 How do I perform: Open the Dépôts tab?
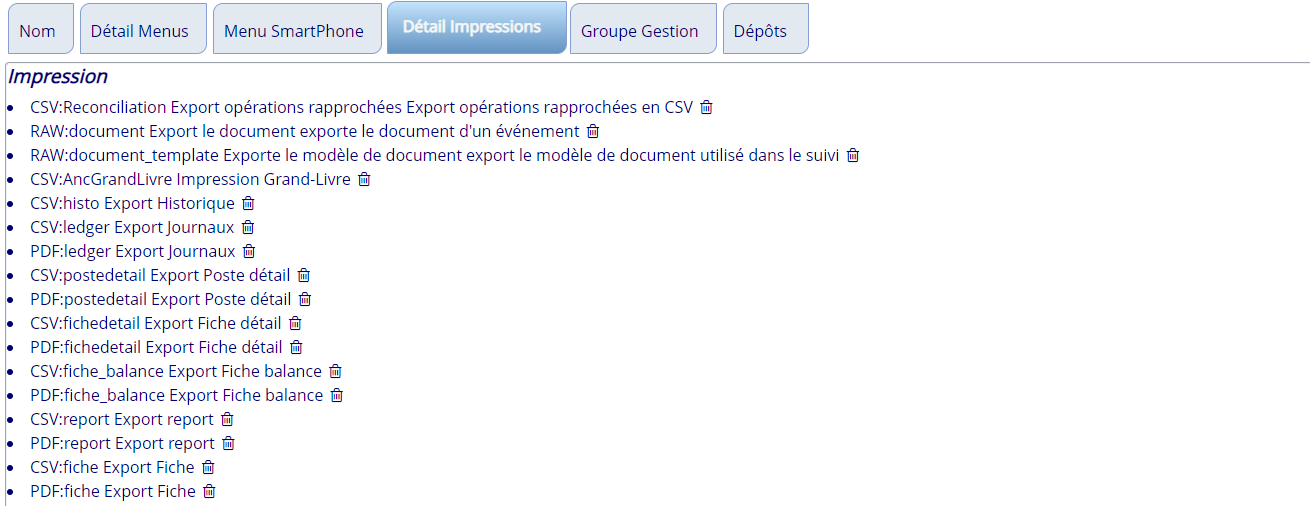[760, 31]
